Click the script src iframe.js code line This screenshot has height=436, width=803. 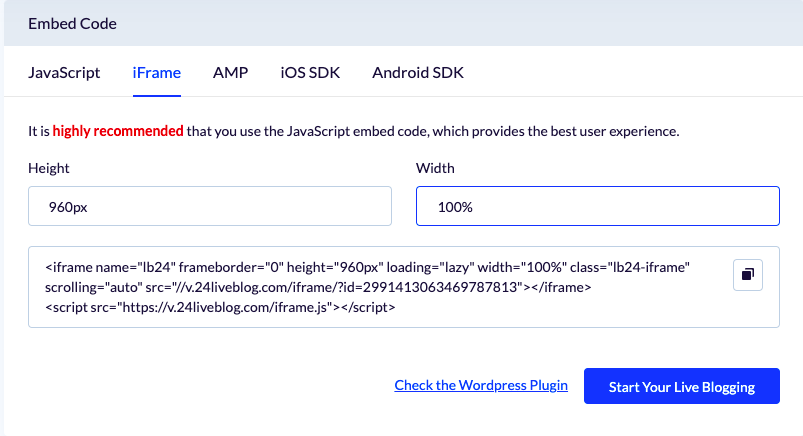point(220,307)
